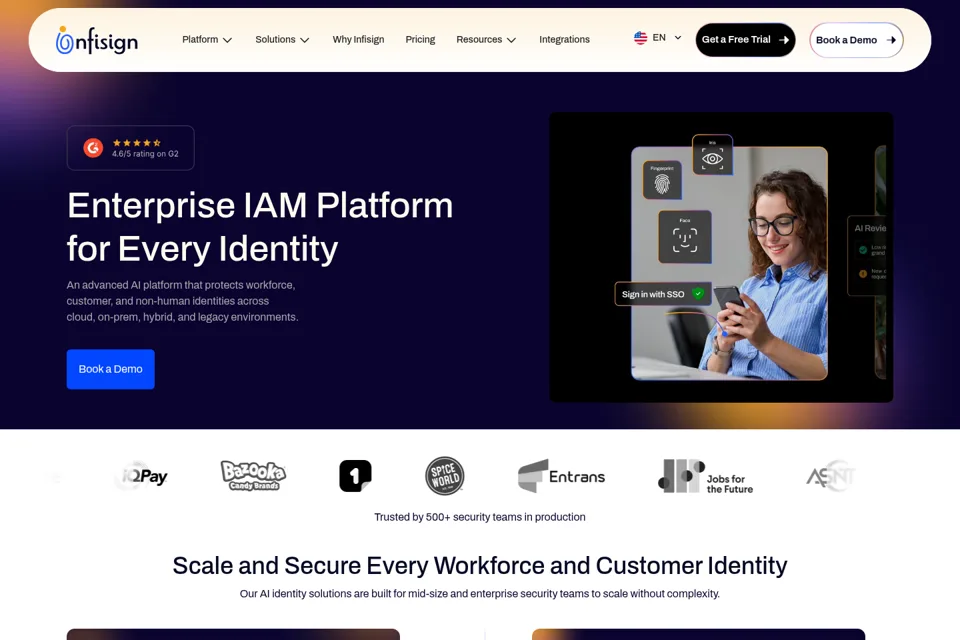Click Our AI identity solutions subtitle text
The height and width of the screenshot is (640, 960).
coord(480,593)
